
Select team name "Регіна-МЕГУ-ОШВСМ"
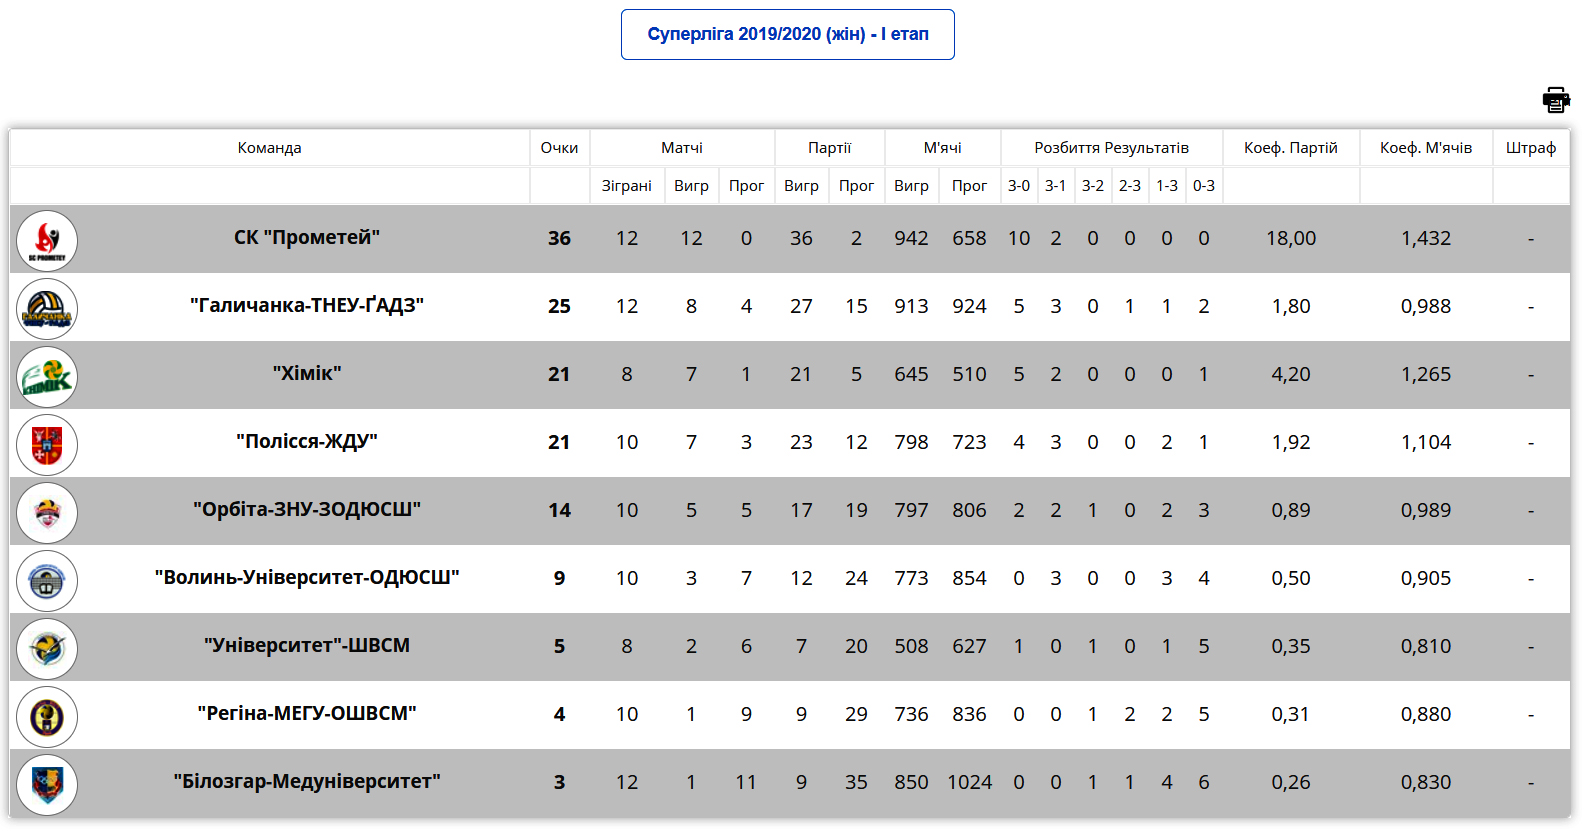pos(307,714)
